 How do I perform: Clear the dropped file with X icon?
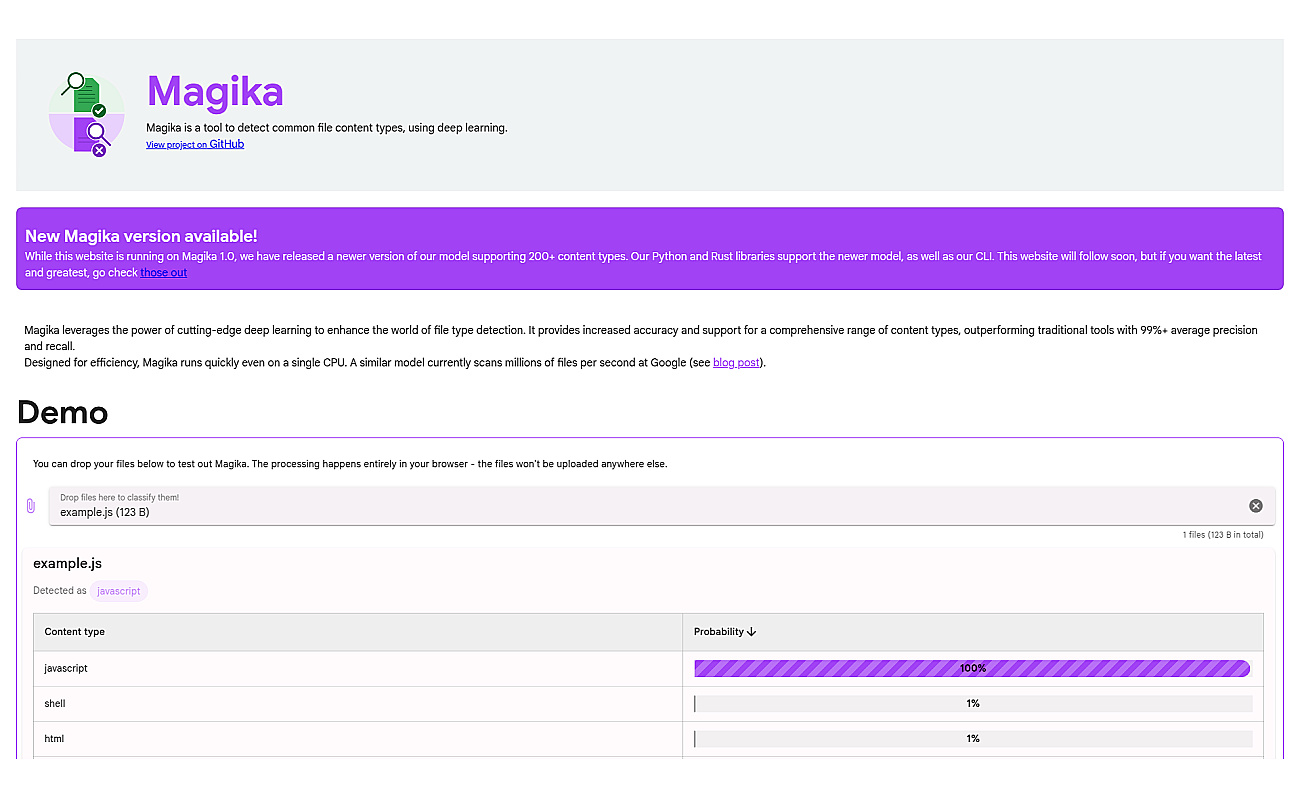[x=1256, y=506]
